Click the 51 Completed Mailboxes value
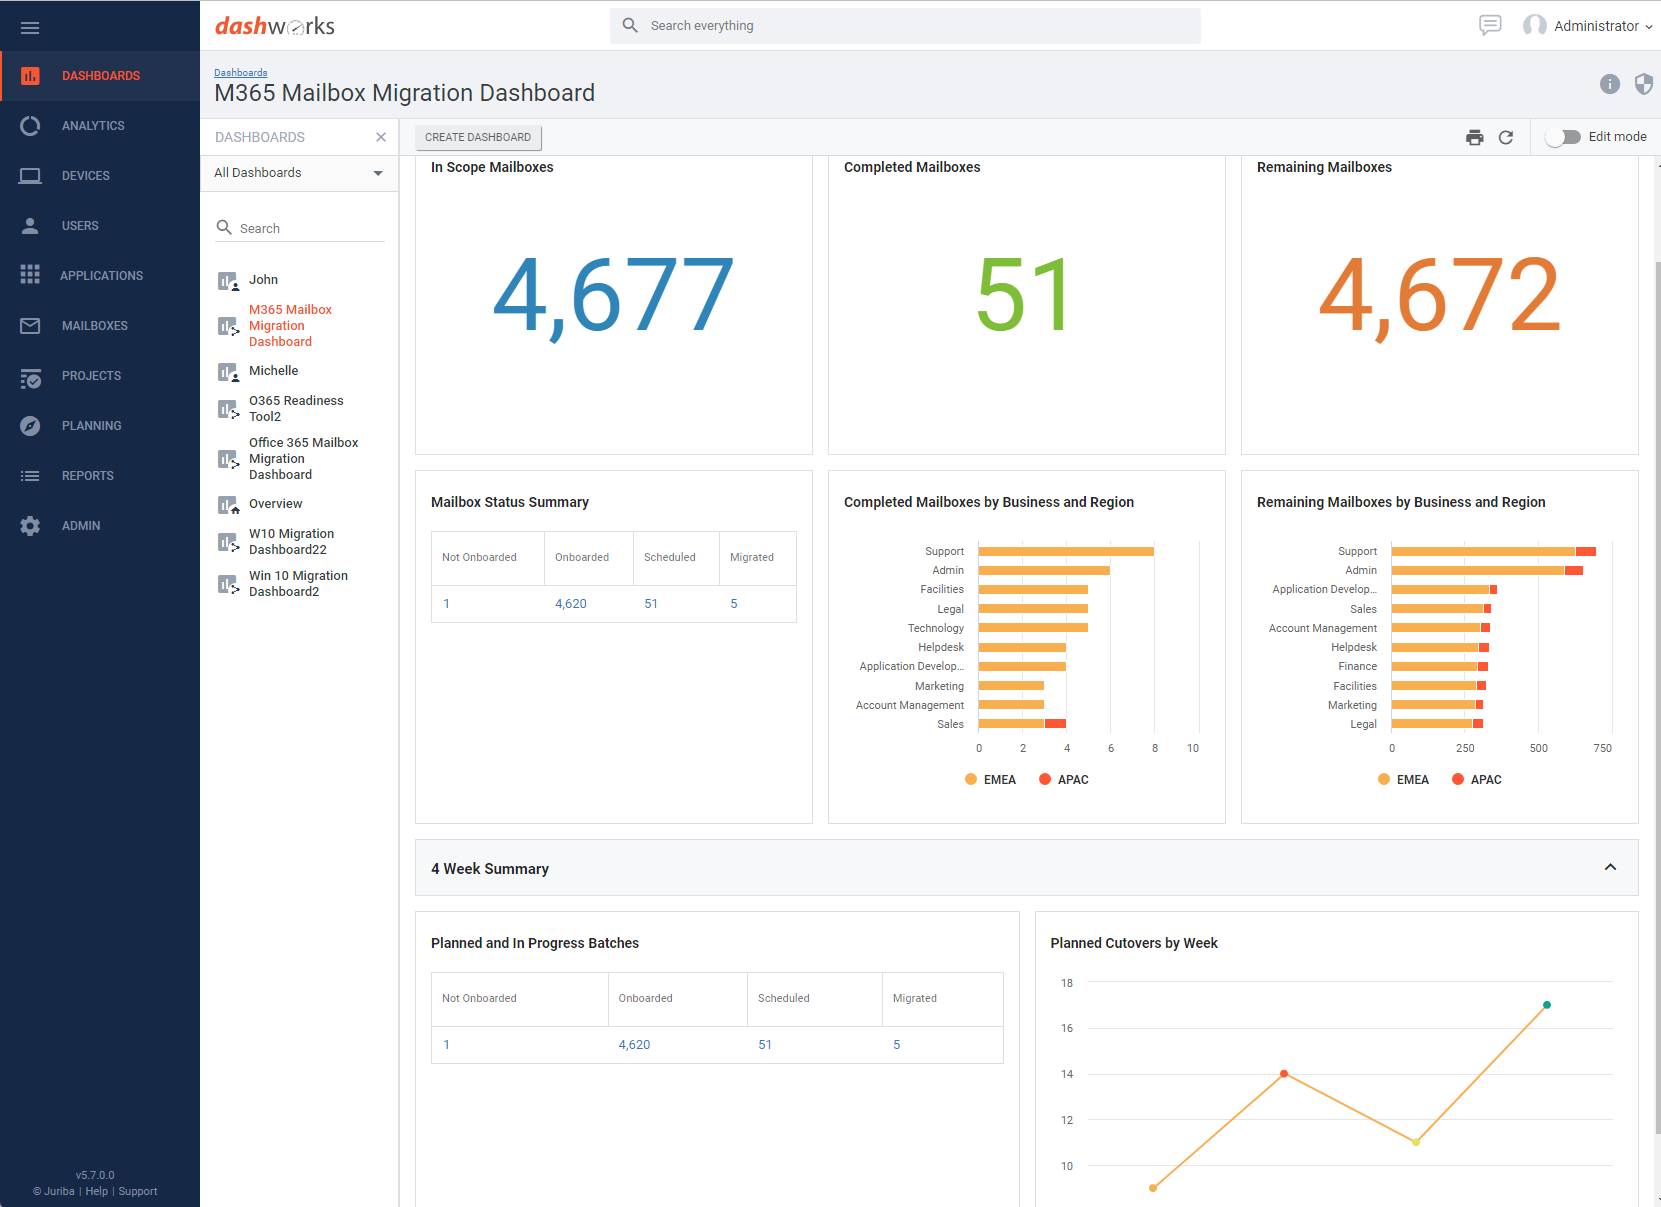The height and width of the screenshot is (1207, 1661). (1025, 294)
